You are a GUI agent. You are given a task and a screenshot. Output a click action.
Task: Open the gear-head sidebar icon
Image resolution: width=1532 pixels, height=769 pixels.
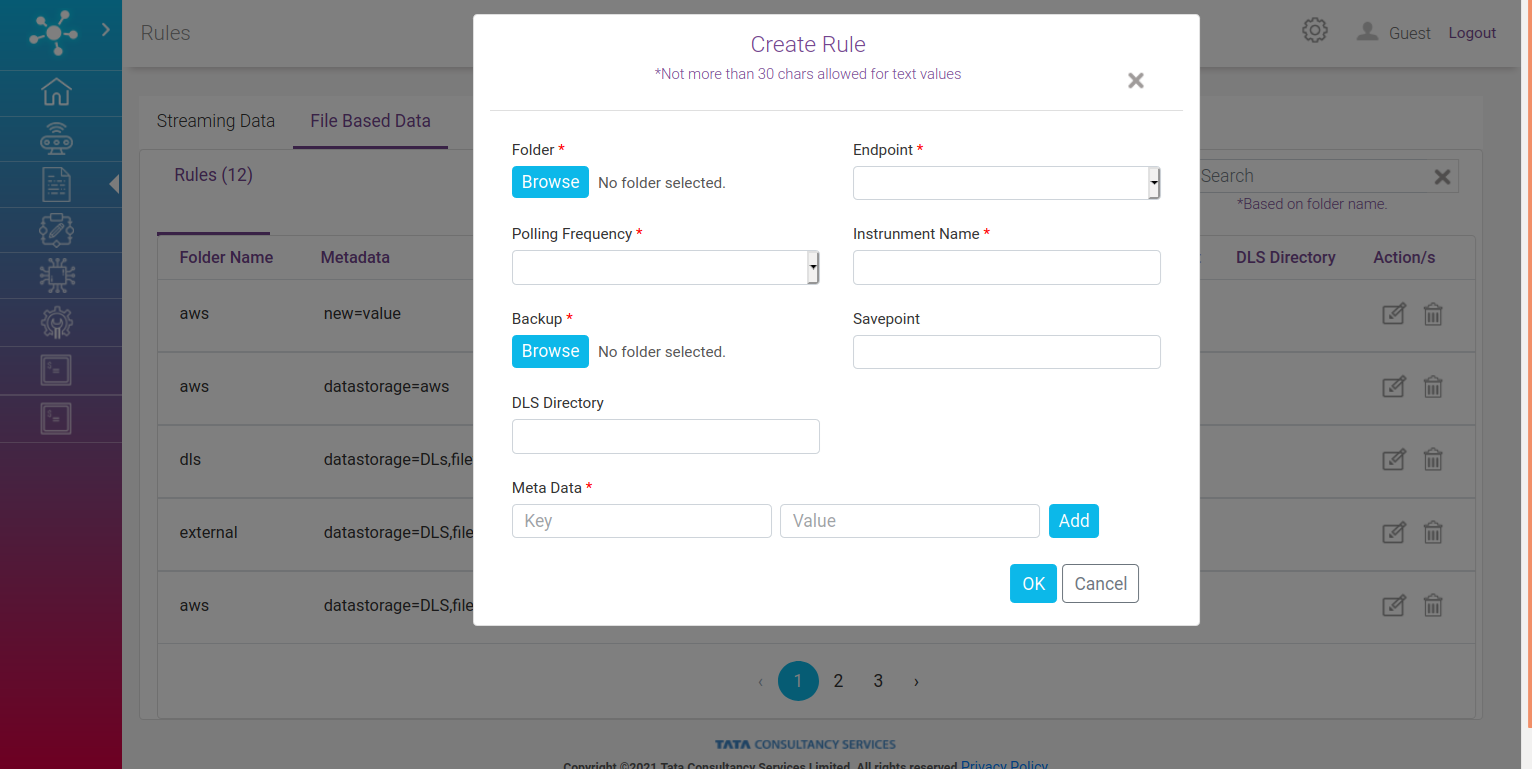click(x=57, y=322)
